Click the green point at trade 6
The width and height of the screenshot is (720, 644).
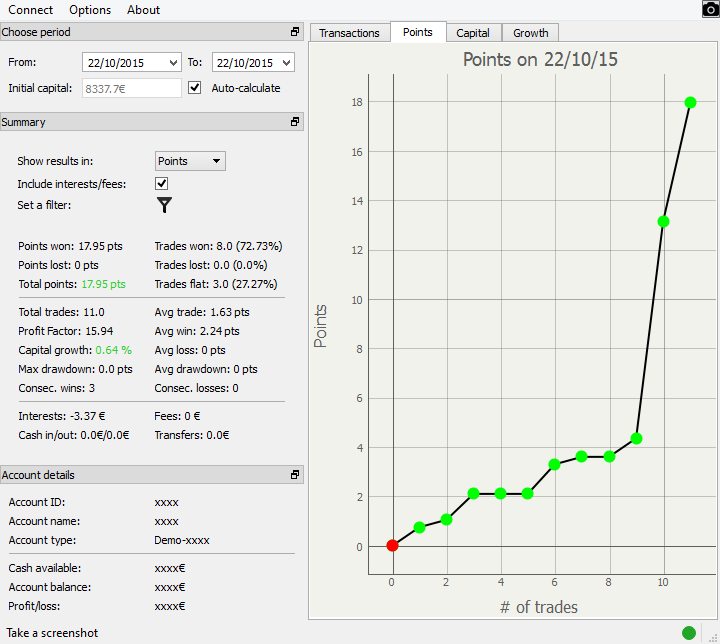coord(554,464)
